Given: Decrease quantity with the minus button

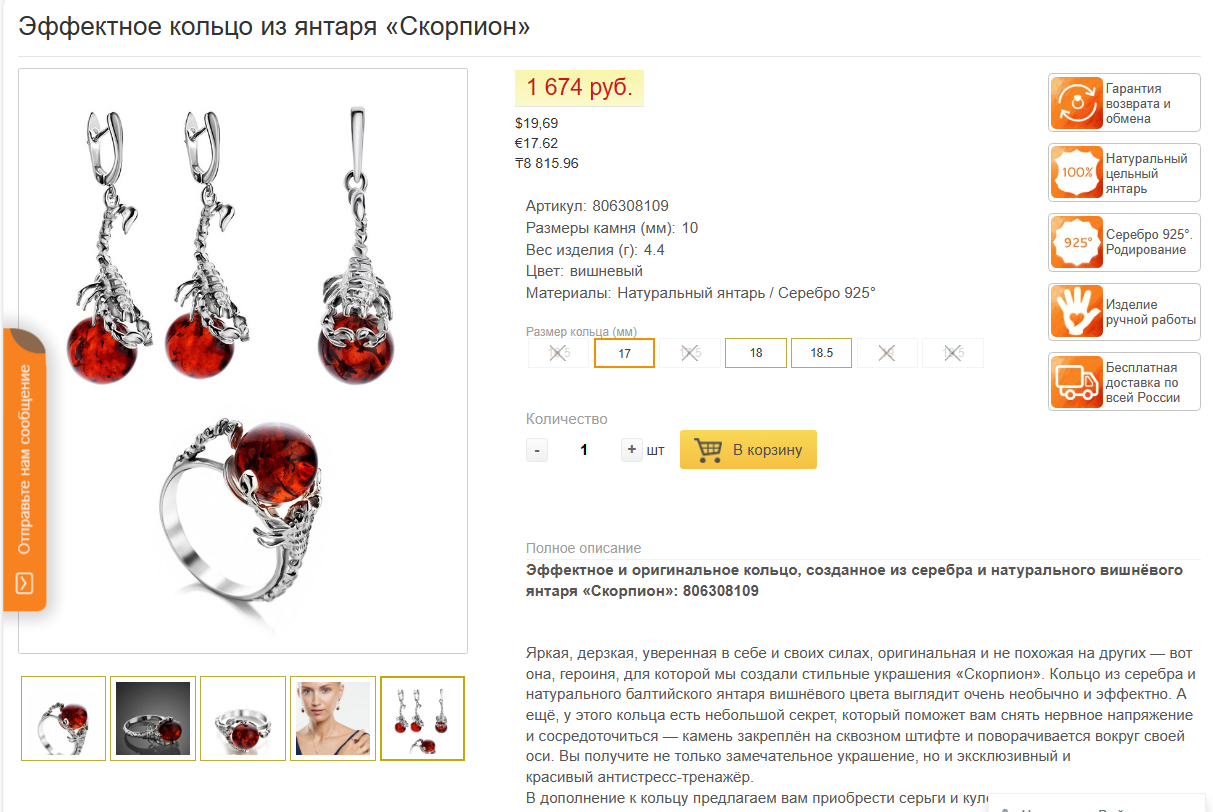Looking at the screenshot, I should tap(537, 450).
